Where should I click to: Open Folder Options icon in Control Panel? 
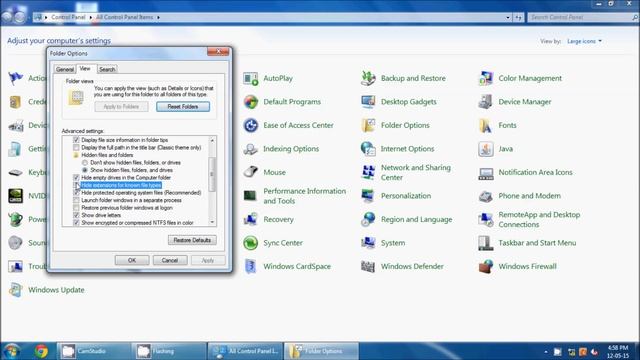pyautogui.click(x=368, y=125)
